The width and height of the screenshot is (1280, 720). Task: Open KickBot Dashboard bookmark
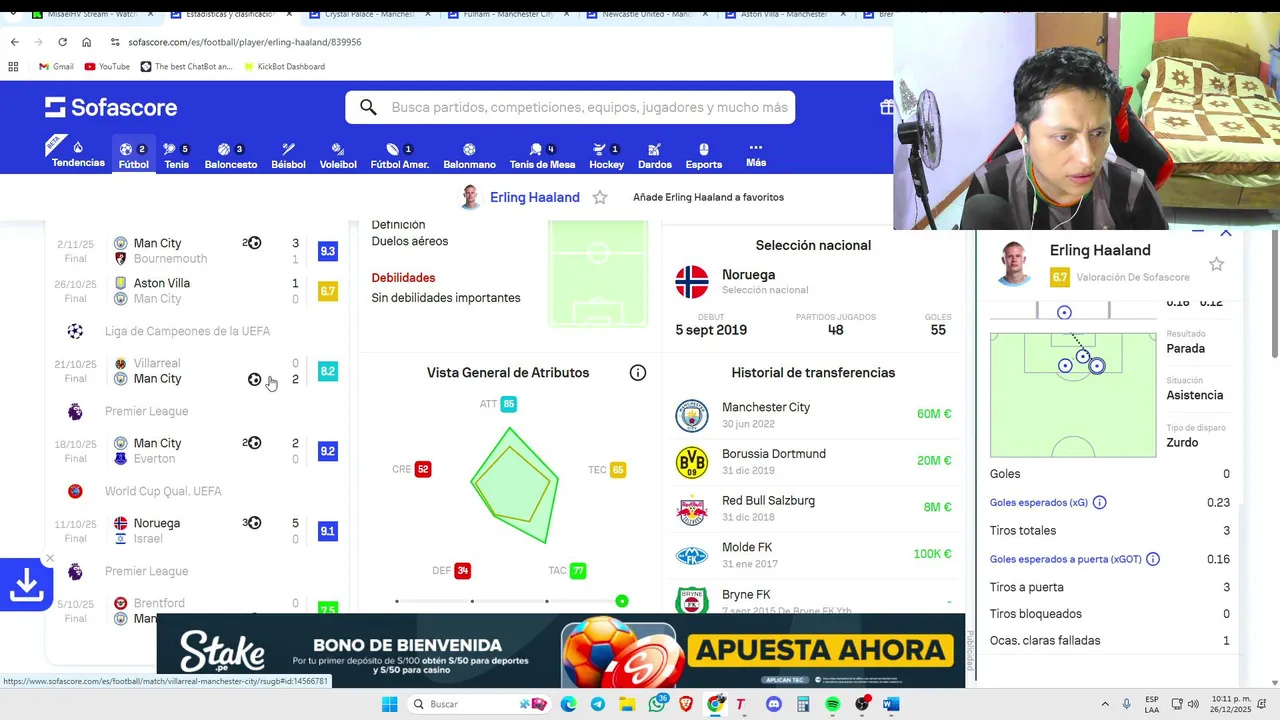tap(283, 66)
